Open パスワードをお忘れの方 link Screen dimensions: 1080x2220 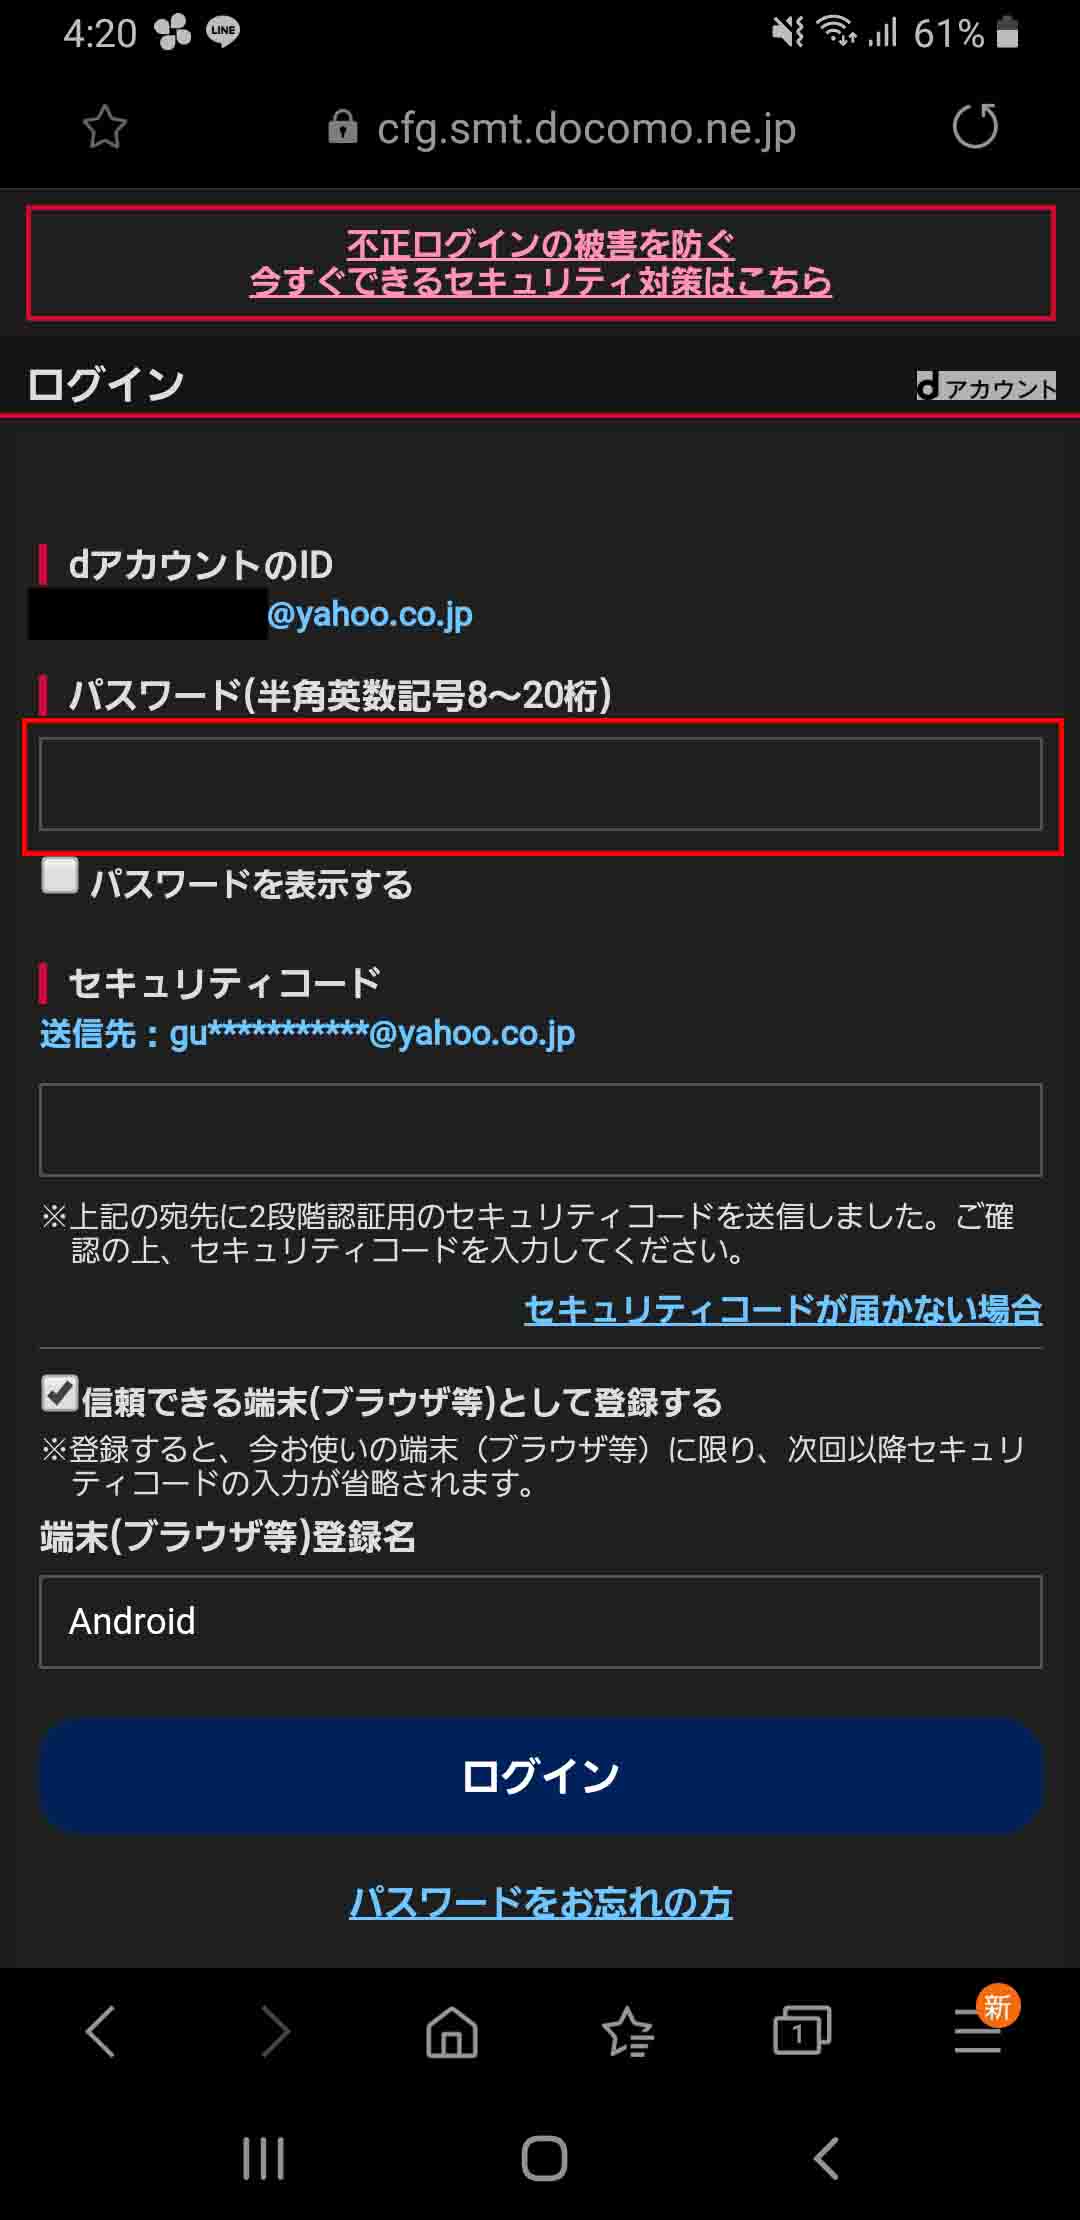pos(541,1902)
